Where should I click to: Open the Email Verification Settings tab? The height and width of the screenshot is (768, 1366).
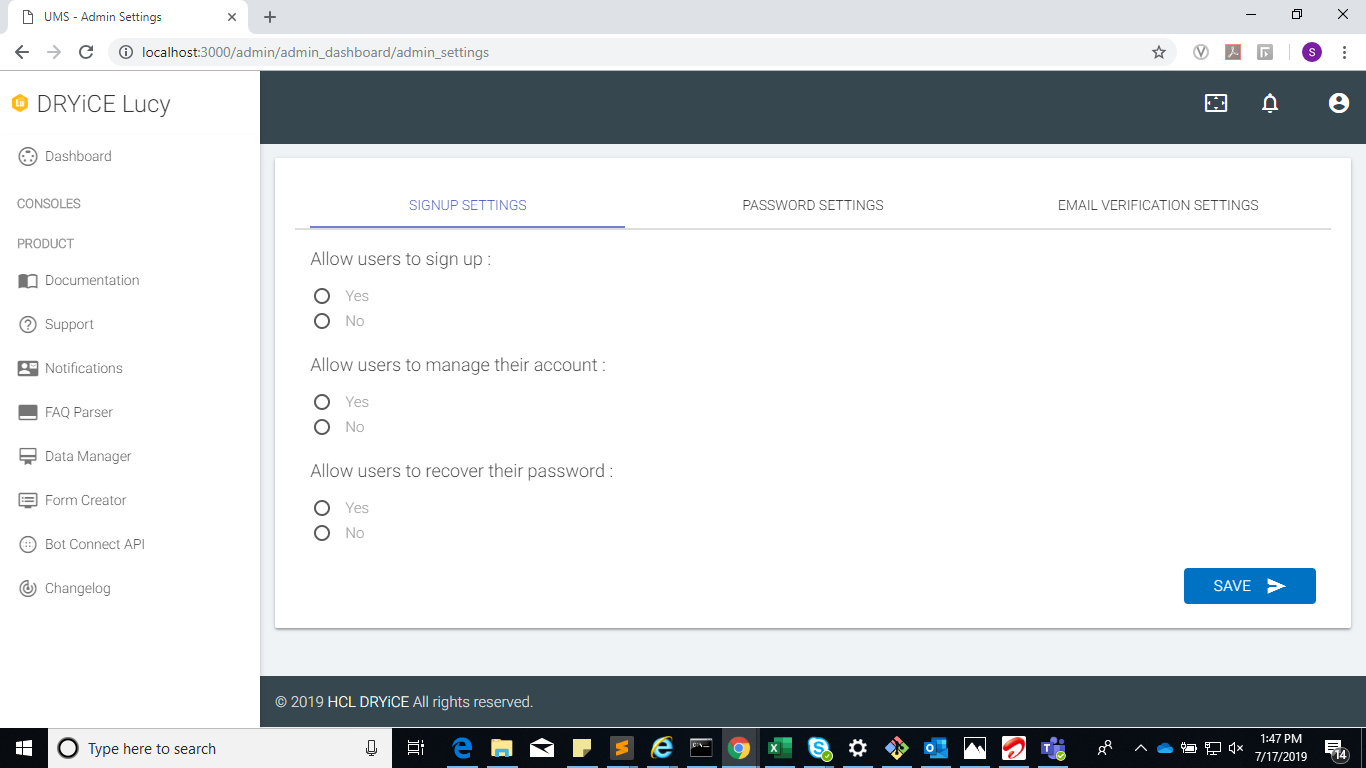point(1158,205)
